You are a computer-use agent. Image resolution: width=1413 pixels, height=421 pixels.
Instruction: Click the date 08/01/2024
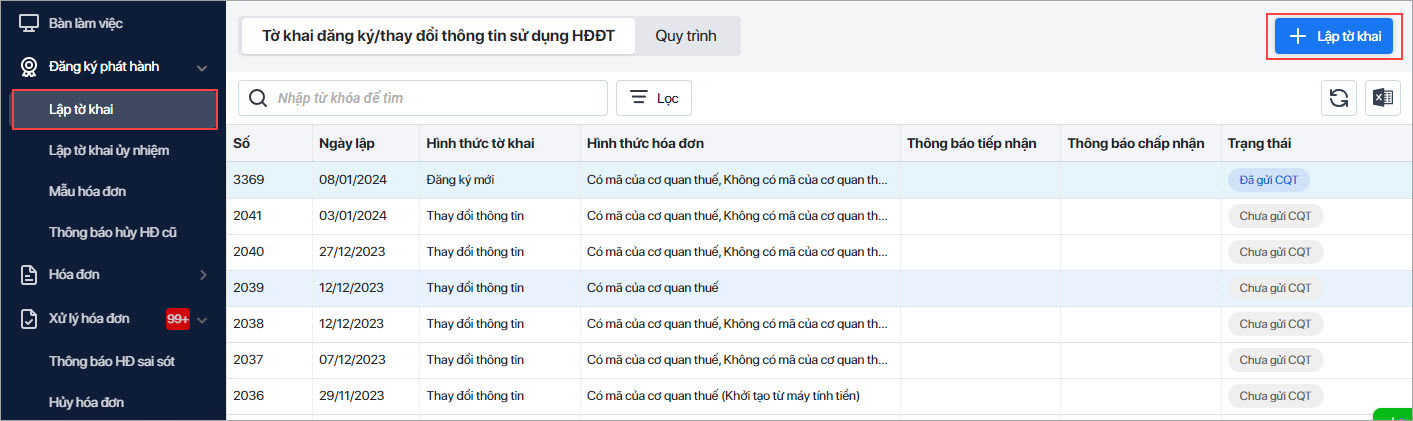tap(352, 179)
